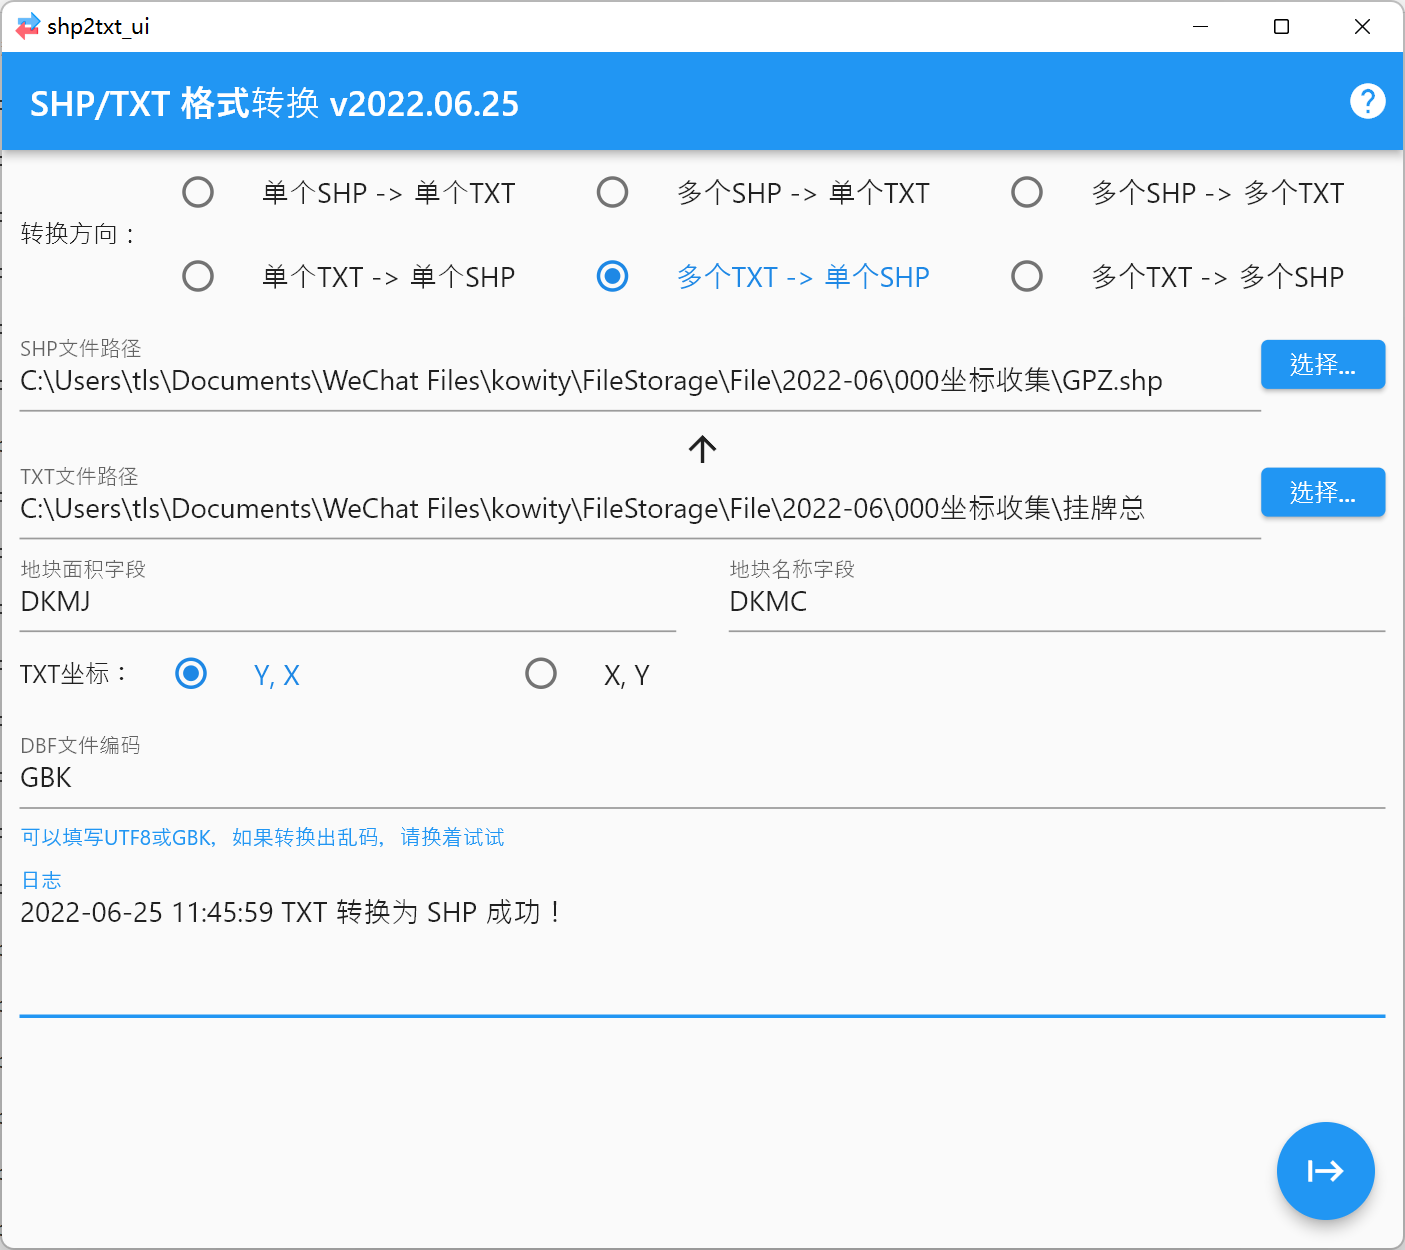This screenshot has height=1250, width=1405.
Task: Minimize the shp2txt_ui window
Action: [x=1201, y=27]
